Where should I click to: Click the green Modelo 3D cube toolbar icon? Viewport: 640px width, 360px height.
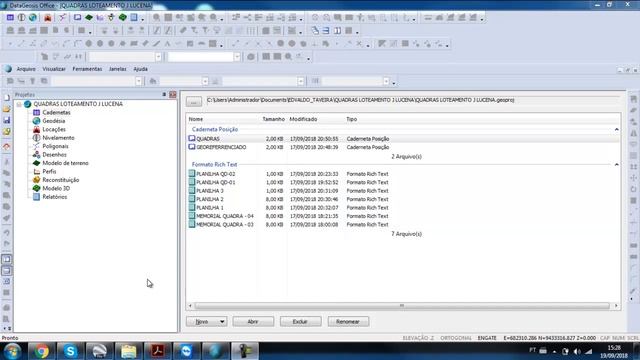point(122,18)
